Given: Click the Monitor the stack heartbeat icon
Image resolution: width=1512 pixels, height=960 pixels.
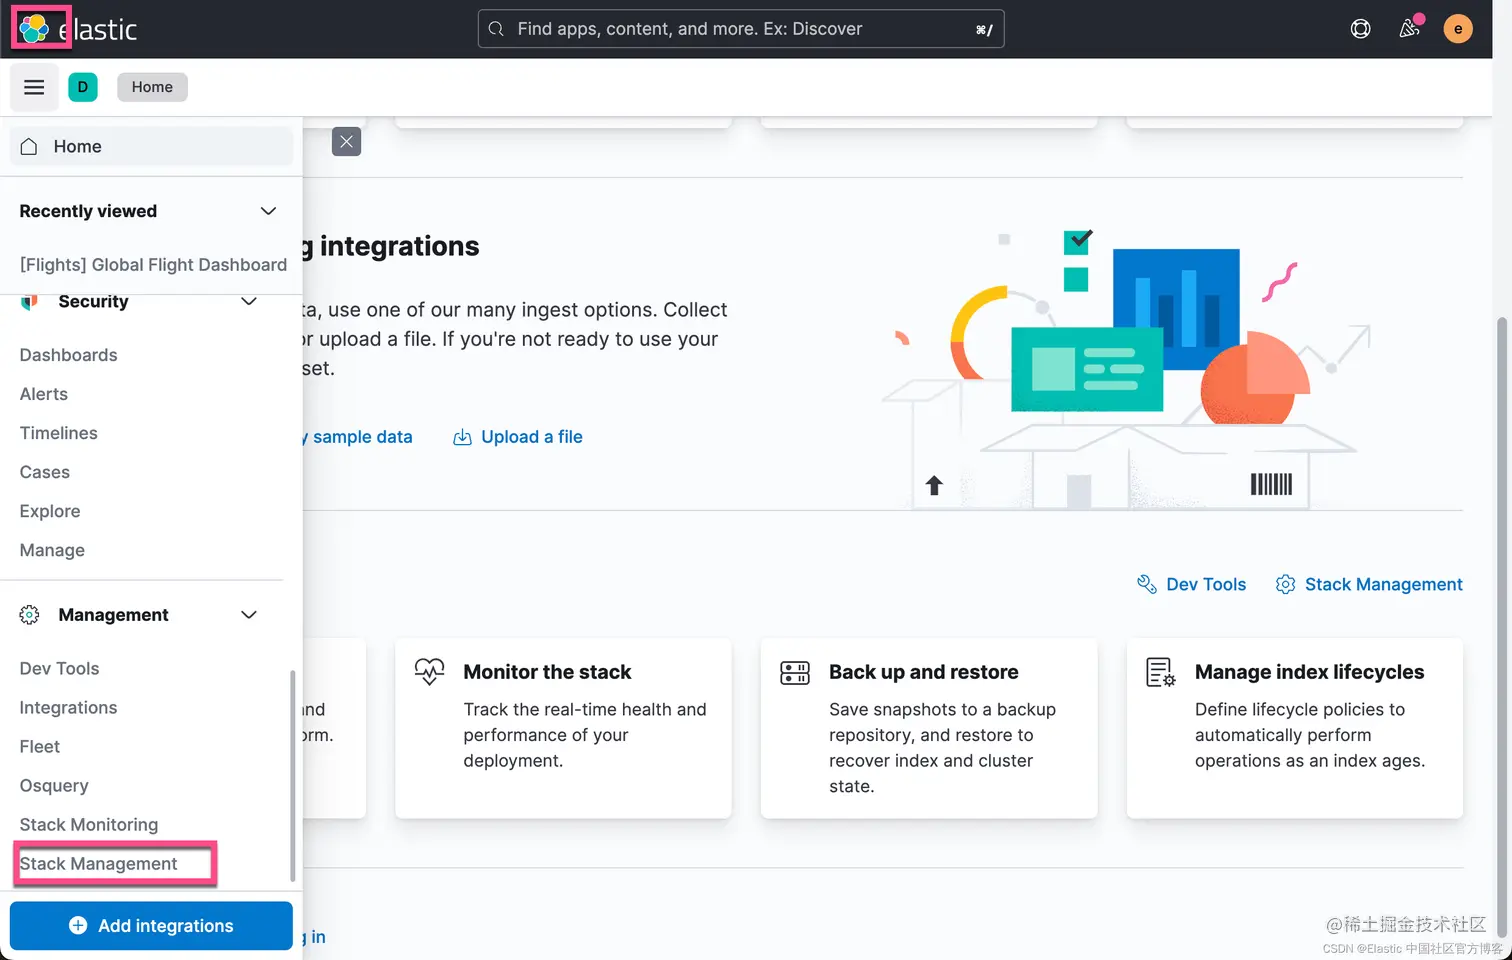Looking at the screenshot, I should click(x=429, y=671).
